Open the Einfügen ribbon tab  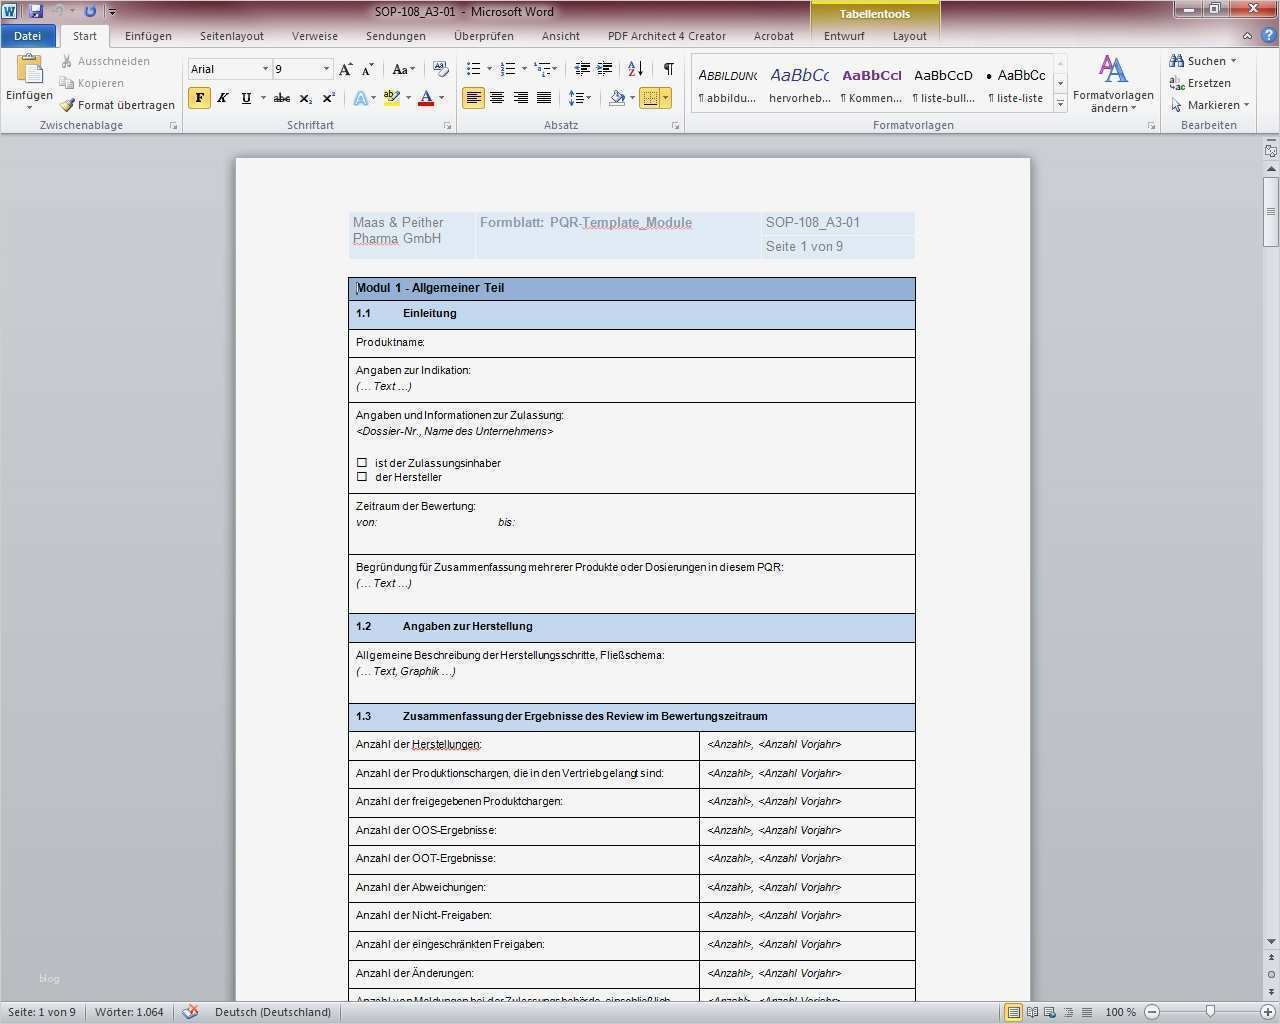(148, 36)
